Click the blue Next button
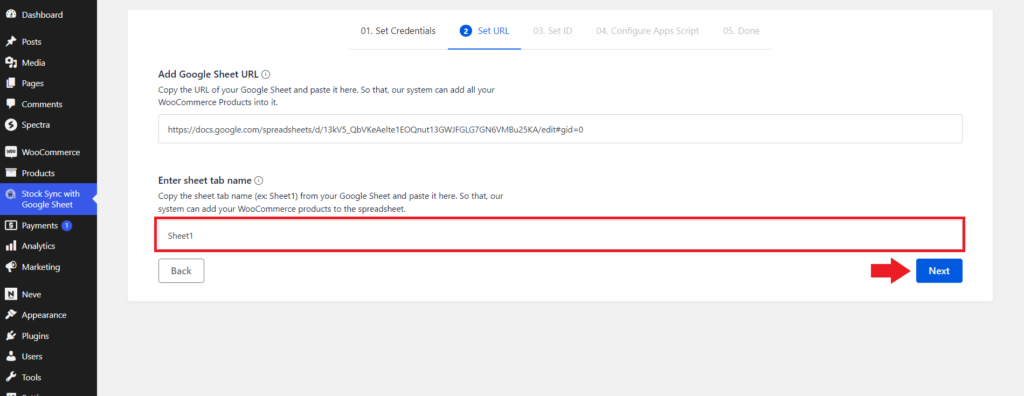1024x396 pixels. [x=939, y=271]
